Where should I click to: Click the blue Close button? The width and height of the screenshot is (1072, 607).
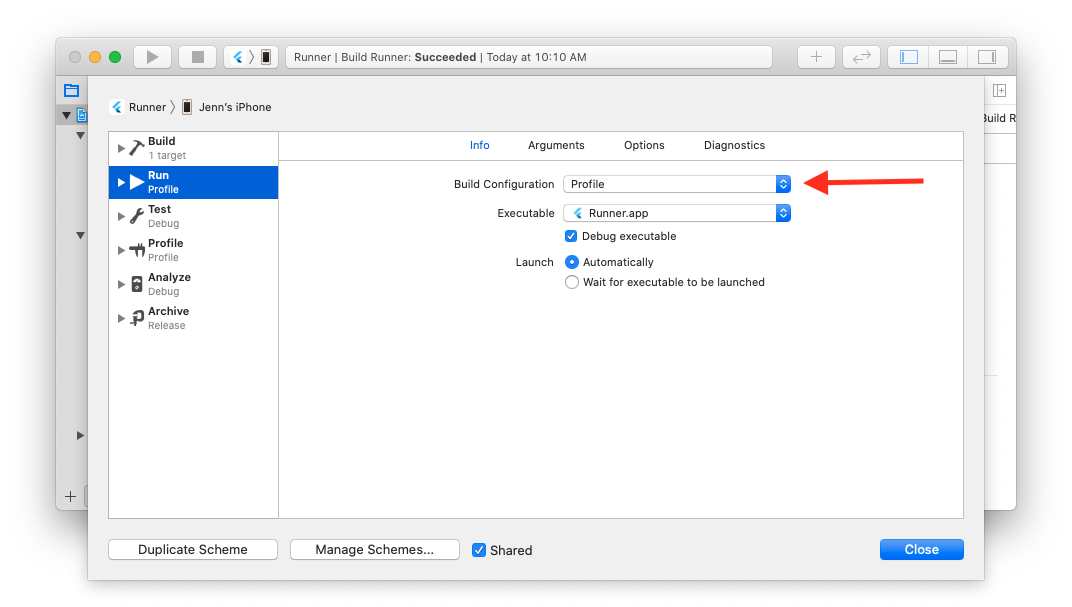click(x=922, y=550)
